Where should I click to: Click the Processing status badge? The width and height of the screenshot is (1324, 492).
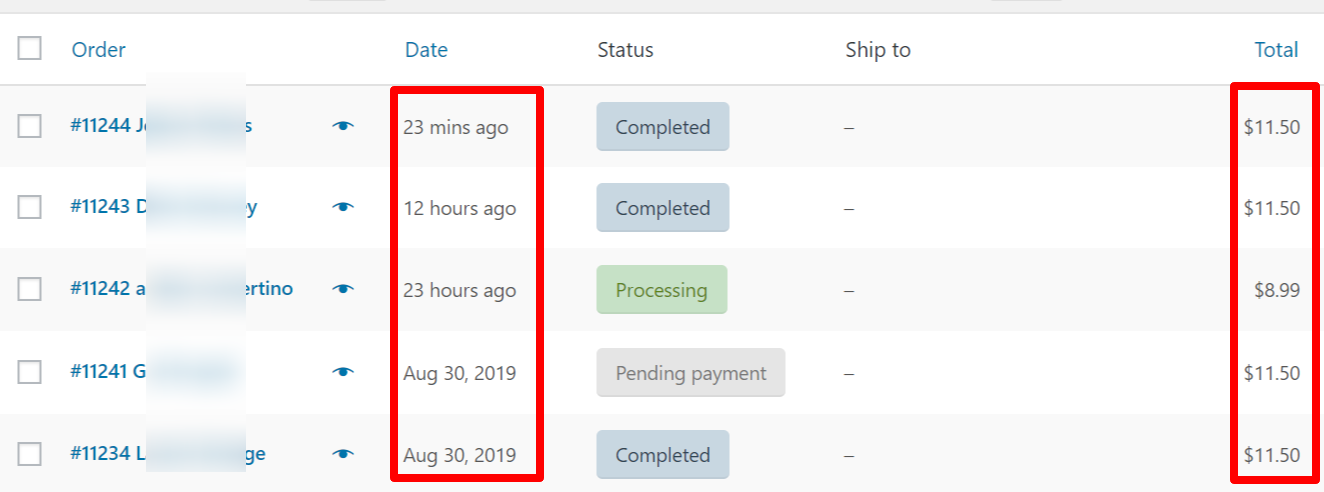(x=662, y=290)
